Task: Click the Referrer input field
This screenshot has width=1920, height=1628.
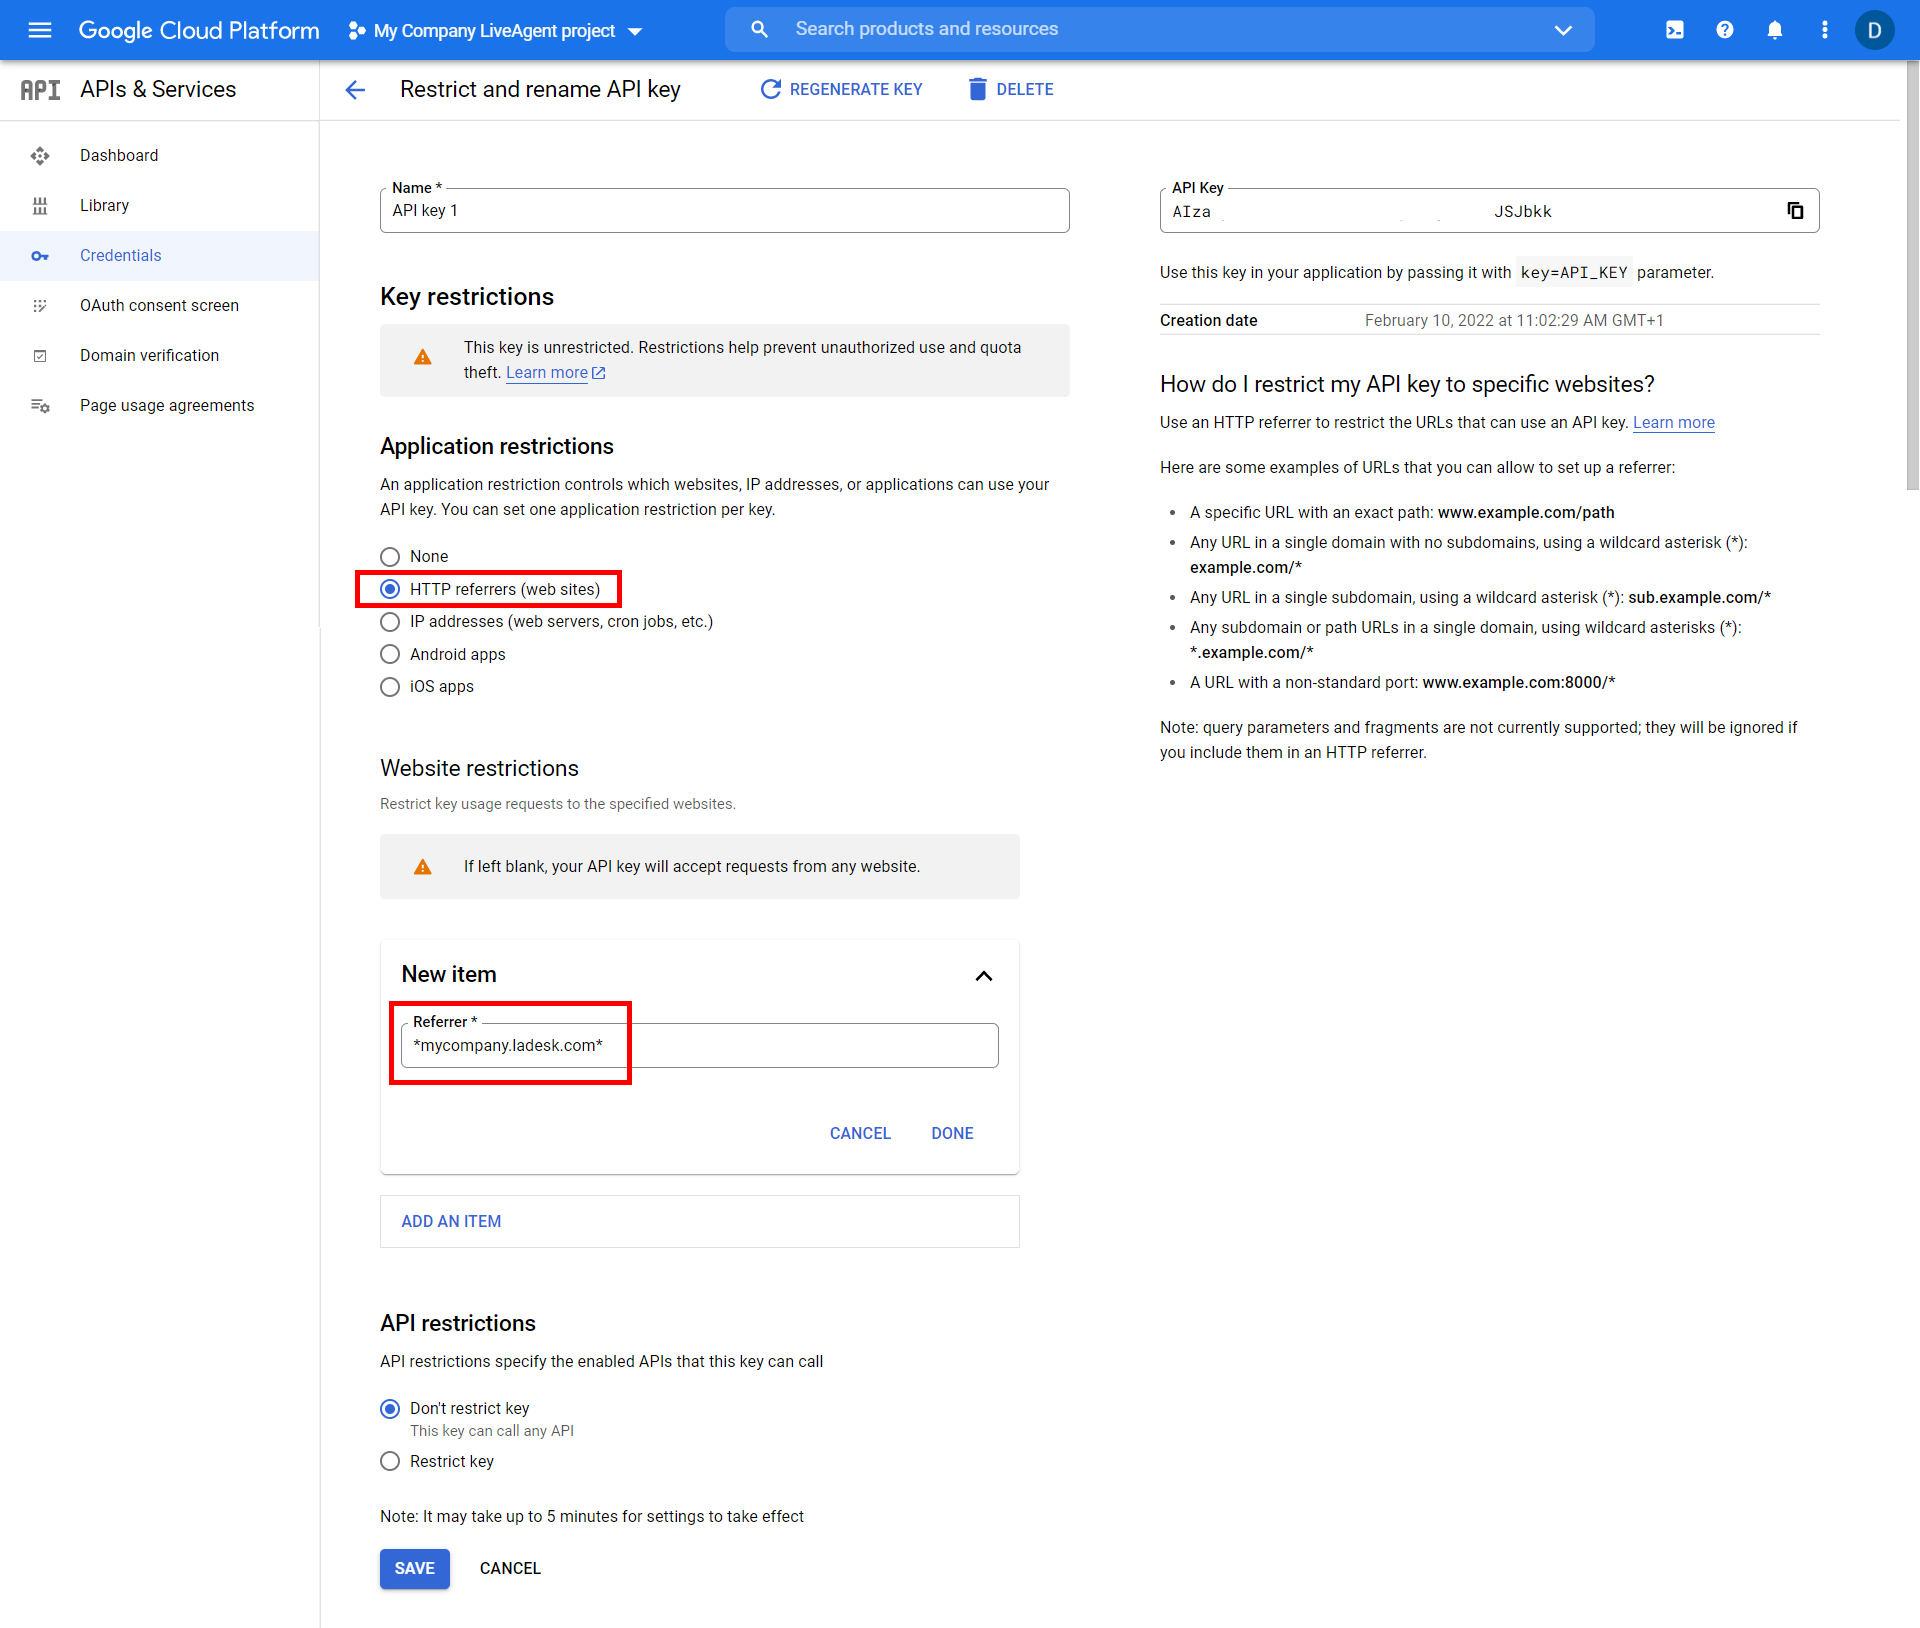Action: point(699,1045)
